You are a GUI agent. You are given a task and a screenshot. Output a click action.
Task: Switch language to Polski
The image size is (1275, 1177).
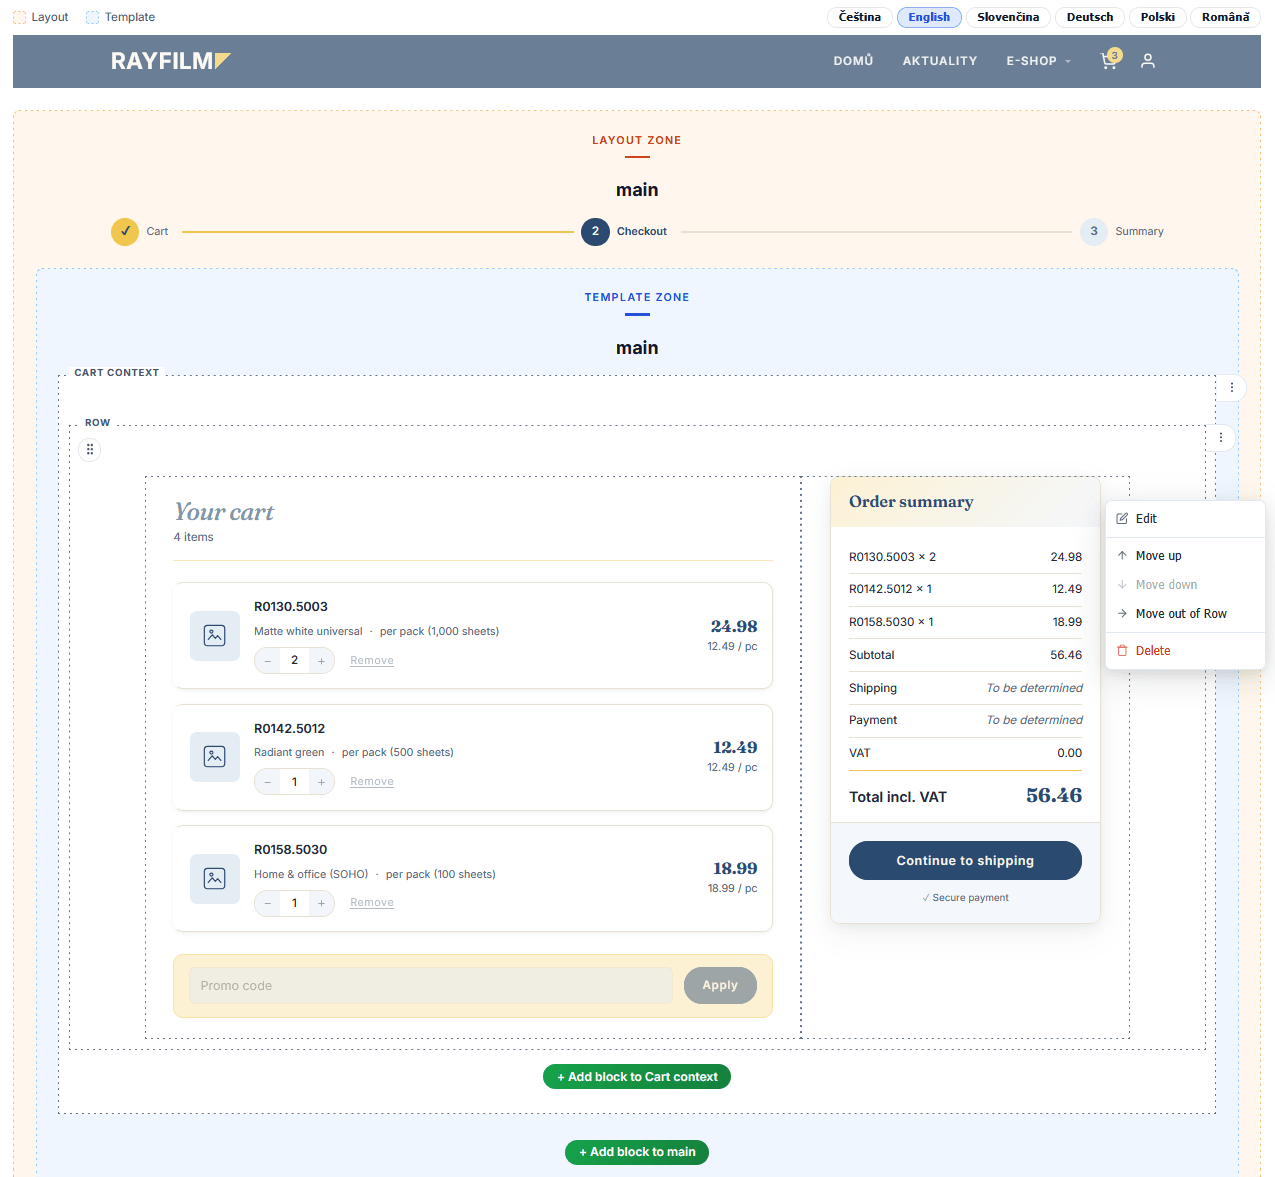pos(1158,17)
